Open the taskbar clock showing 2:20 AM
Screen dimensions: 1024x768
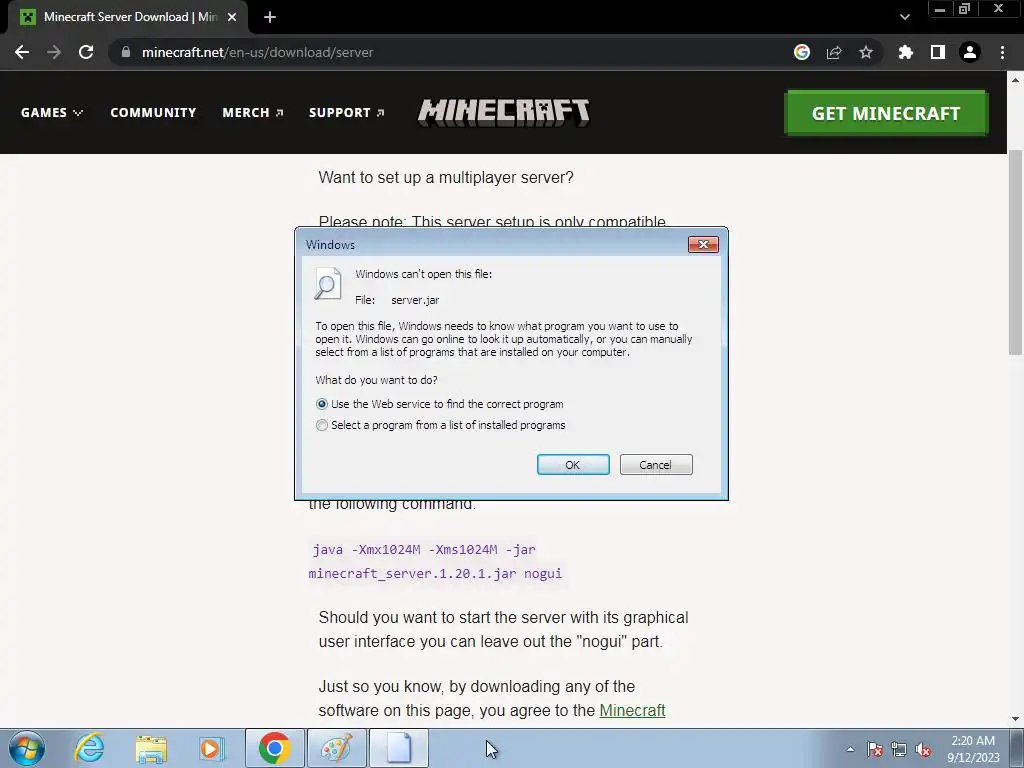click(x=973, y=749)
